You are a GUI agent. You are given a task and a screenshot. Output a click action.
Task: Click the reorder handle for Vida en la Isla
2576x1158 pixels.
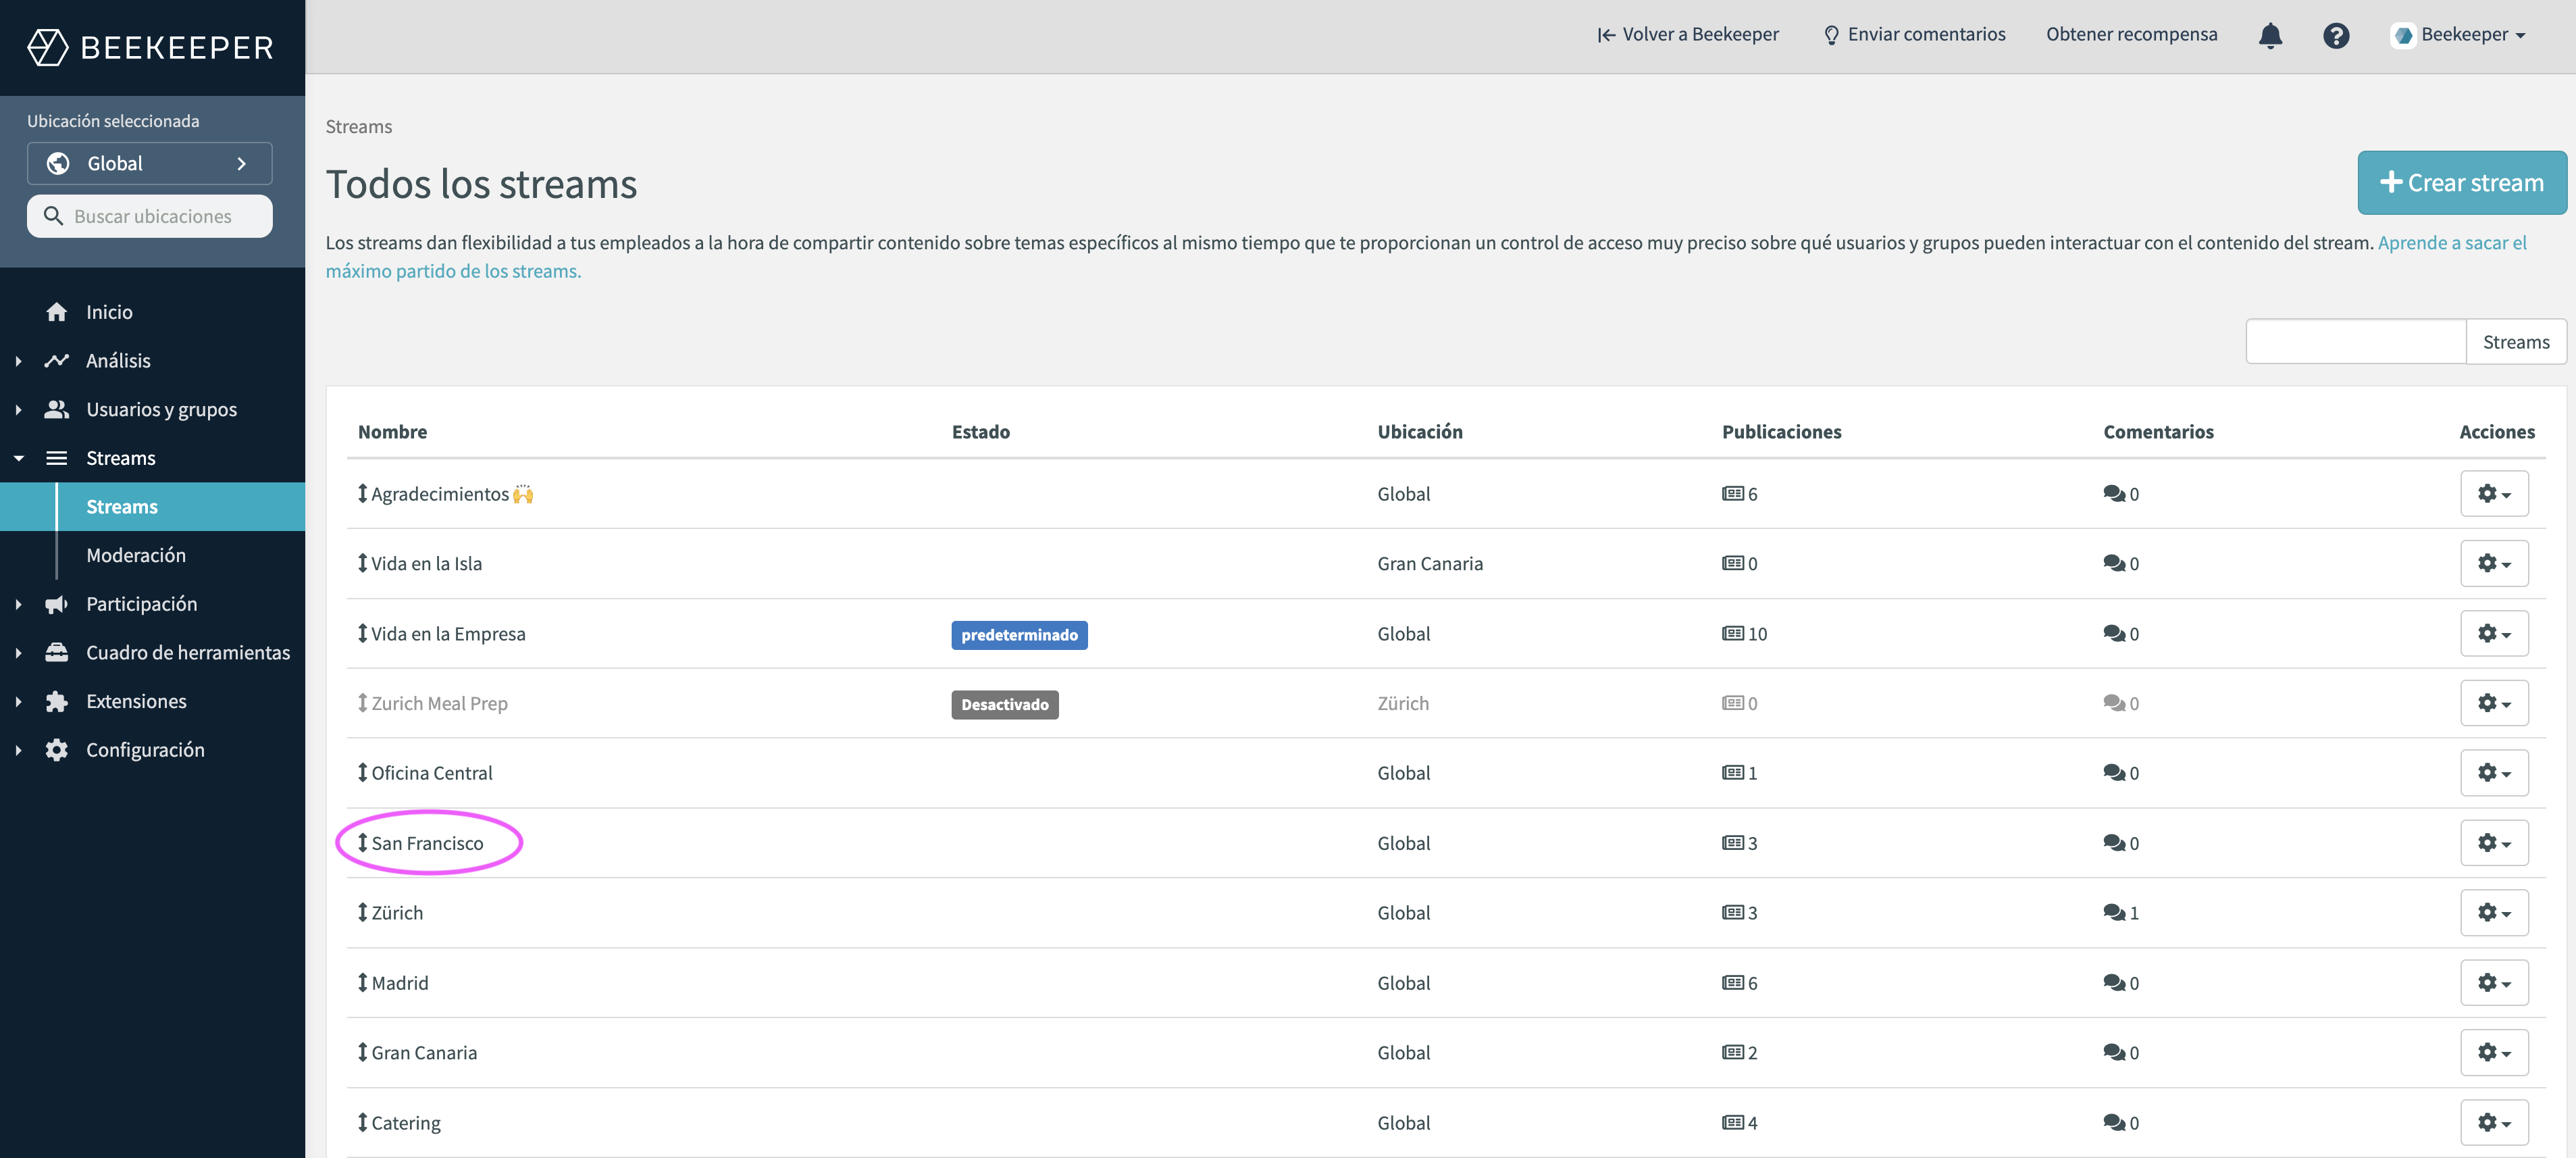point(362,563)
